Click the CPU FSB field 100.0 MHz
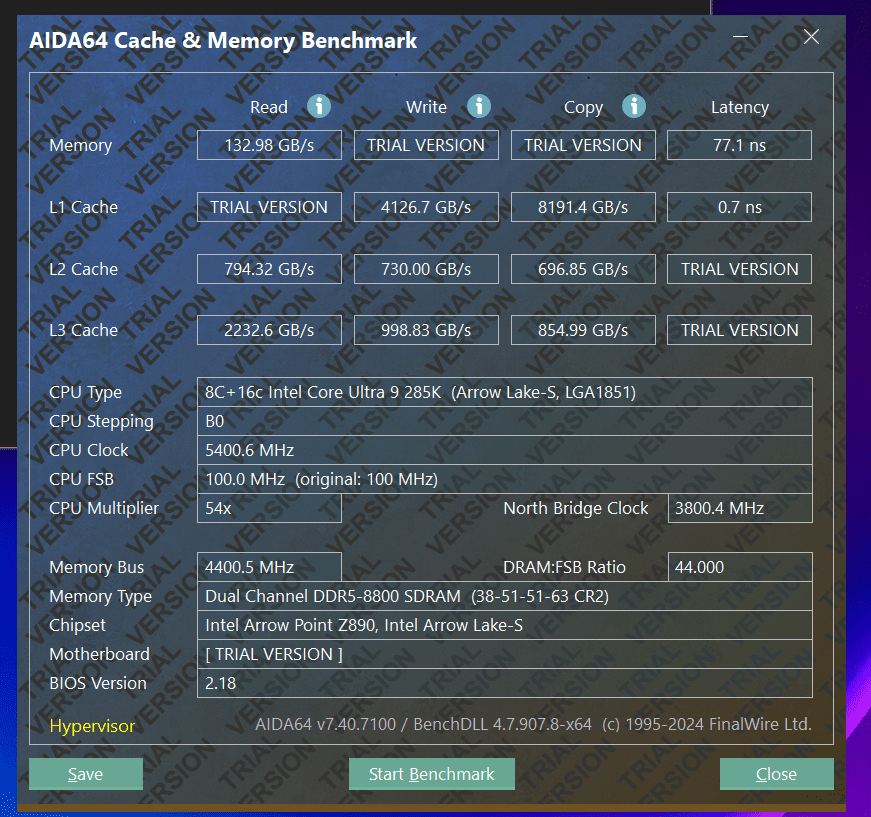 click(x=504, y=479)
